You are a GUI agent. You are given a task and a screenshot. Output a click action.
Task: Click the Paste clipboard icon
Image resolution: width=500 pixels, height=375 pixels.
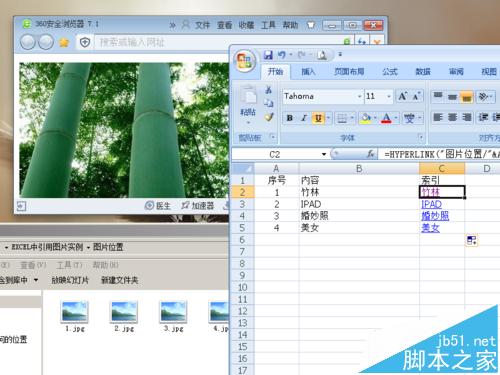pyautogui.click(x=249, y=96)
